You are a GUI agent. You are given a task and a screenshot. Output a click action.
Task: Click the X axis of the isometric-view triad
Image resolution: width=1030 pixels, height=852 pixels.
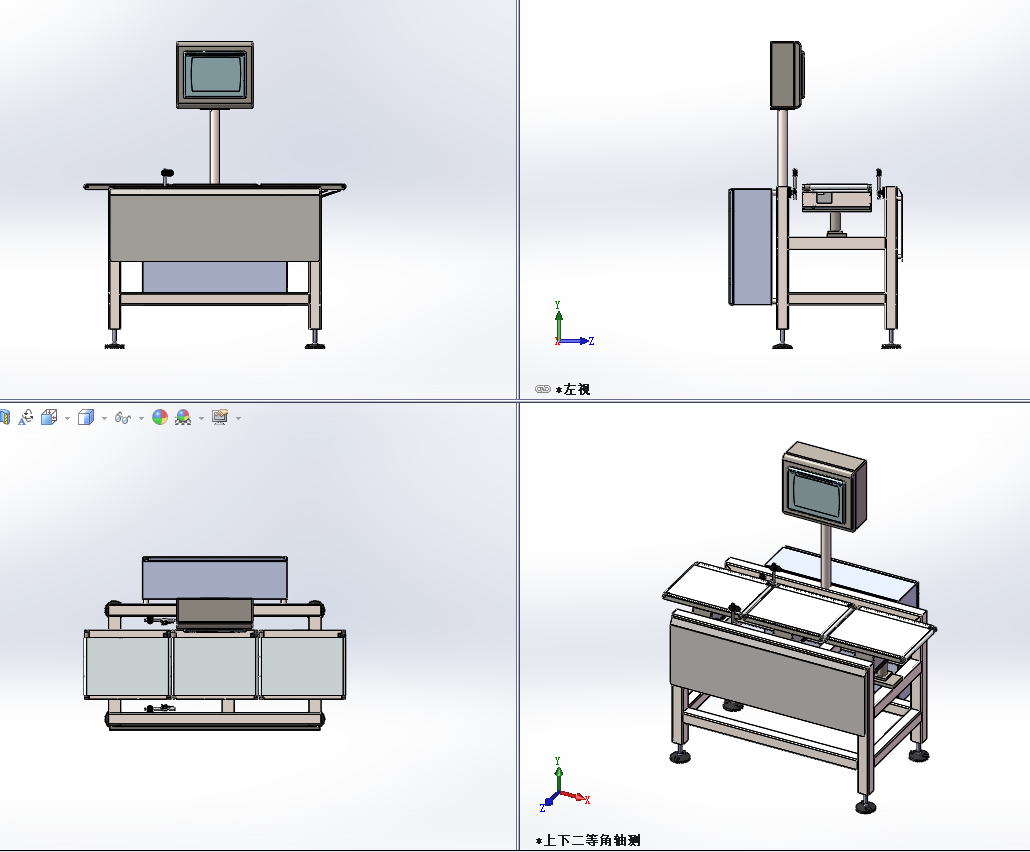[x=575, y=797]
